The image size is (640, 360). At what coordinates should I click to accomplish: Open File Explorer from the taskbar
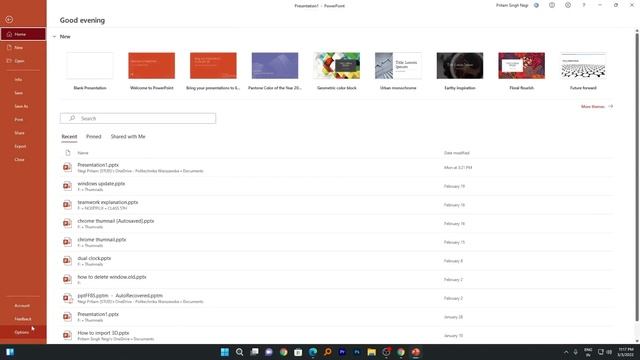(371, 352)
